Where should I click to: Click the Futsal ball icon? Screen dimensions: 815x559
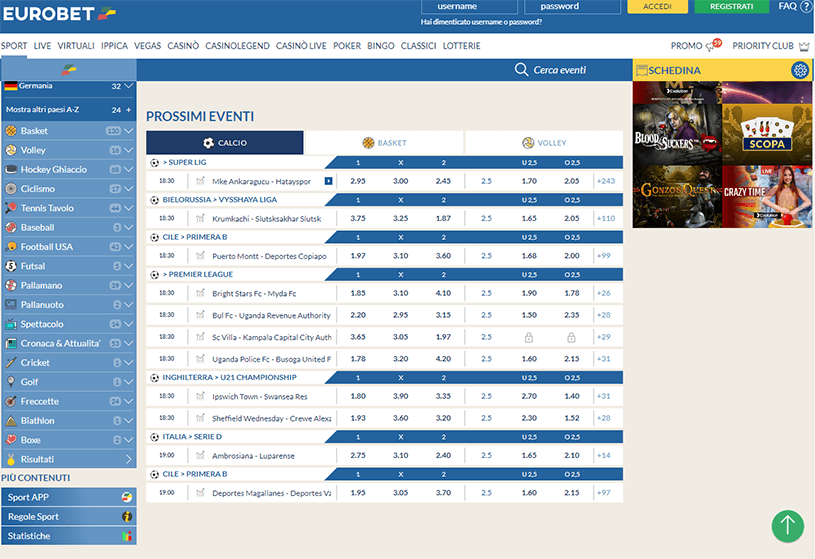click(11, 266)
